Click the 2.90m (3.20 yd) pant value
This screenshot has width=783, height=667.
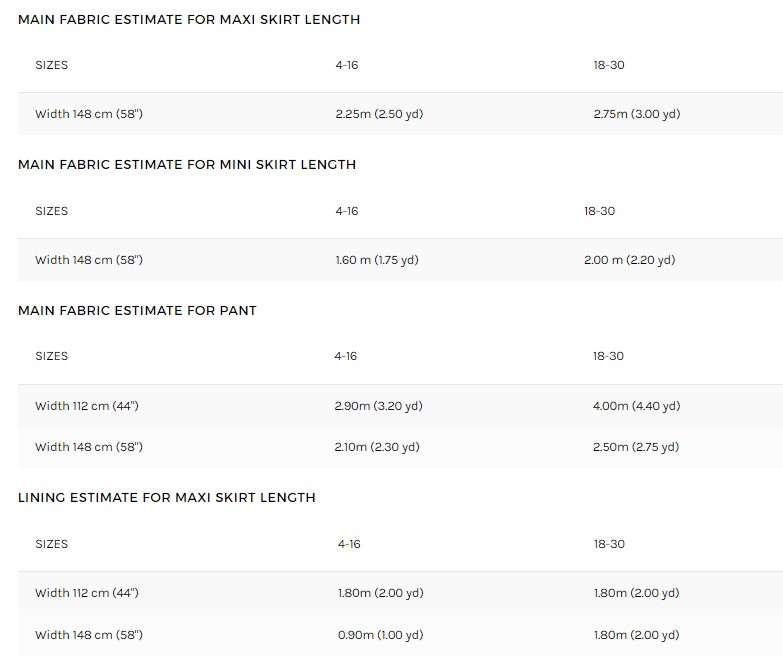379,406
